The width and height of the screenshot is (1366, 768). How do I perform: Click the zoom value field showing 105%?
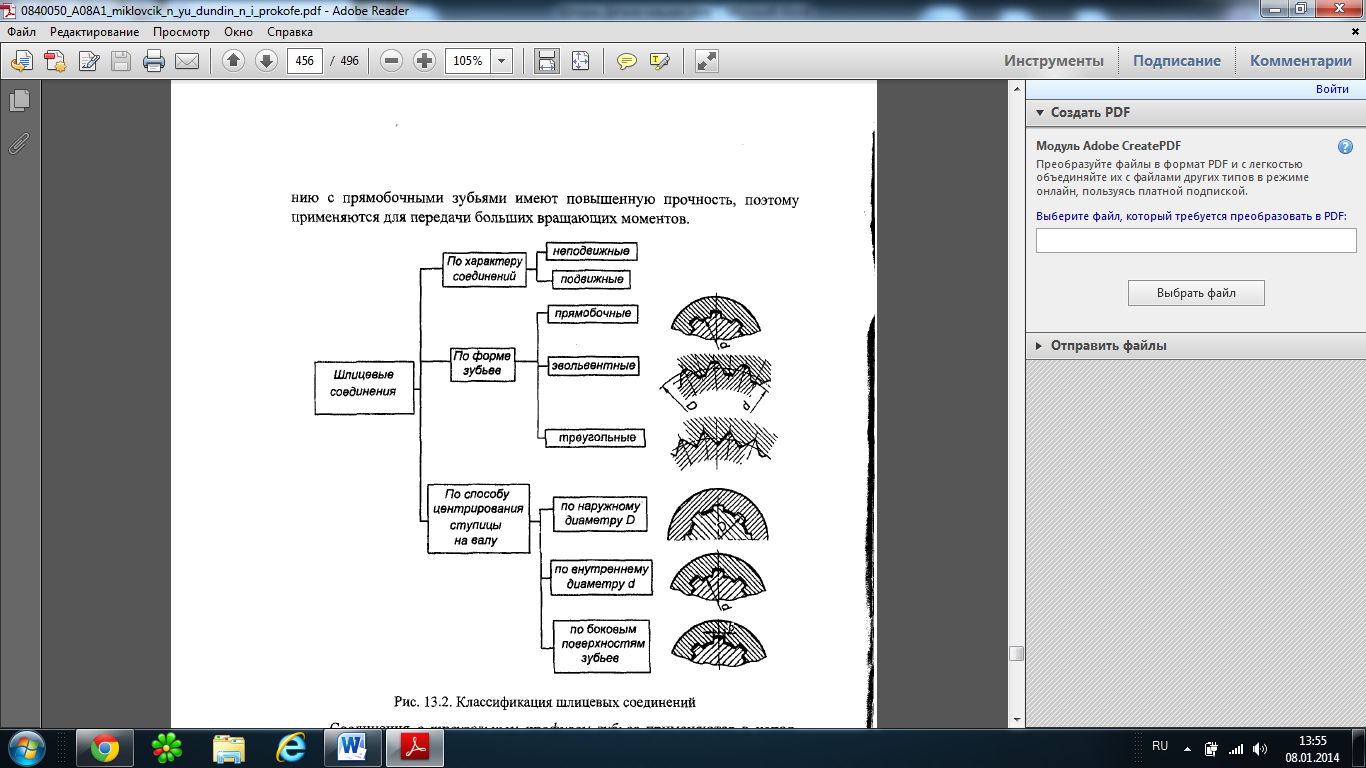tap(467, 61)
